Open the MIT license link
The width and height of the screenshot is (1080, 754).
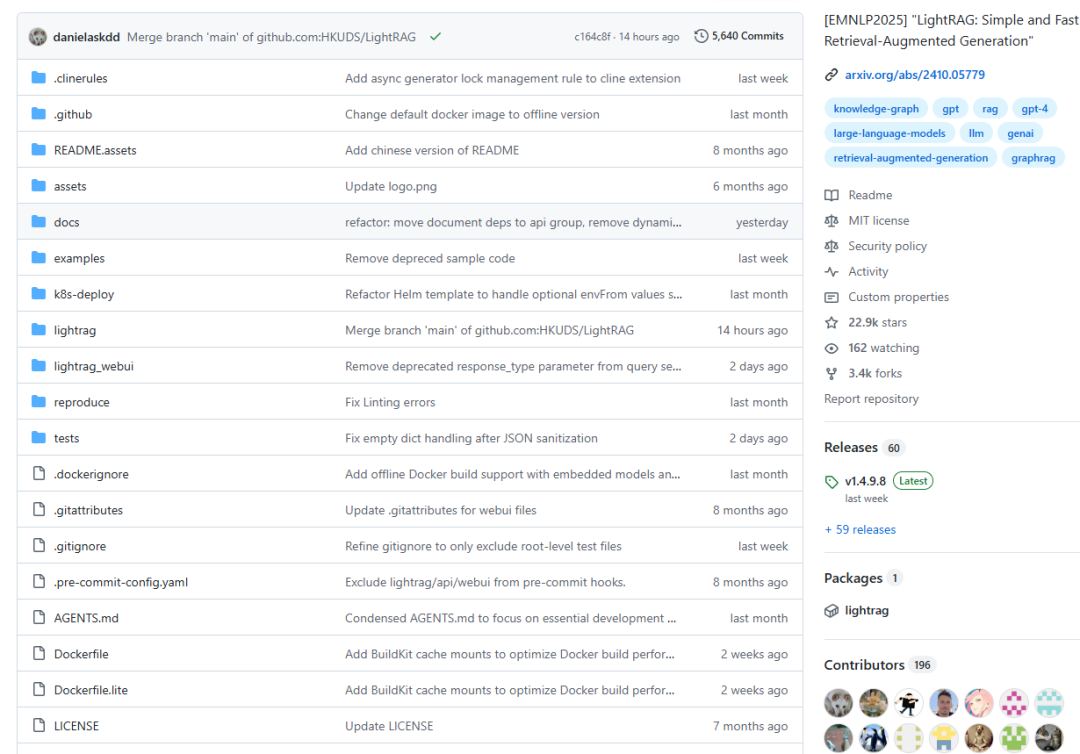878,220
